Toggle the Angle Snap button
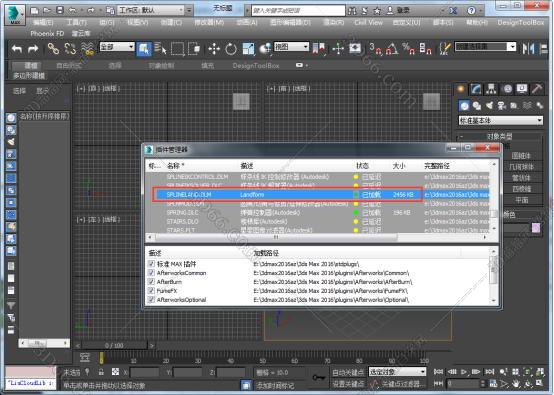The image size is (554, 395). pyautogui.click(x=392, y=48)
